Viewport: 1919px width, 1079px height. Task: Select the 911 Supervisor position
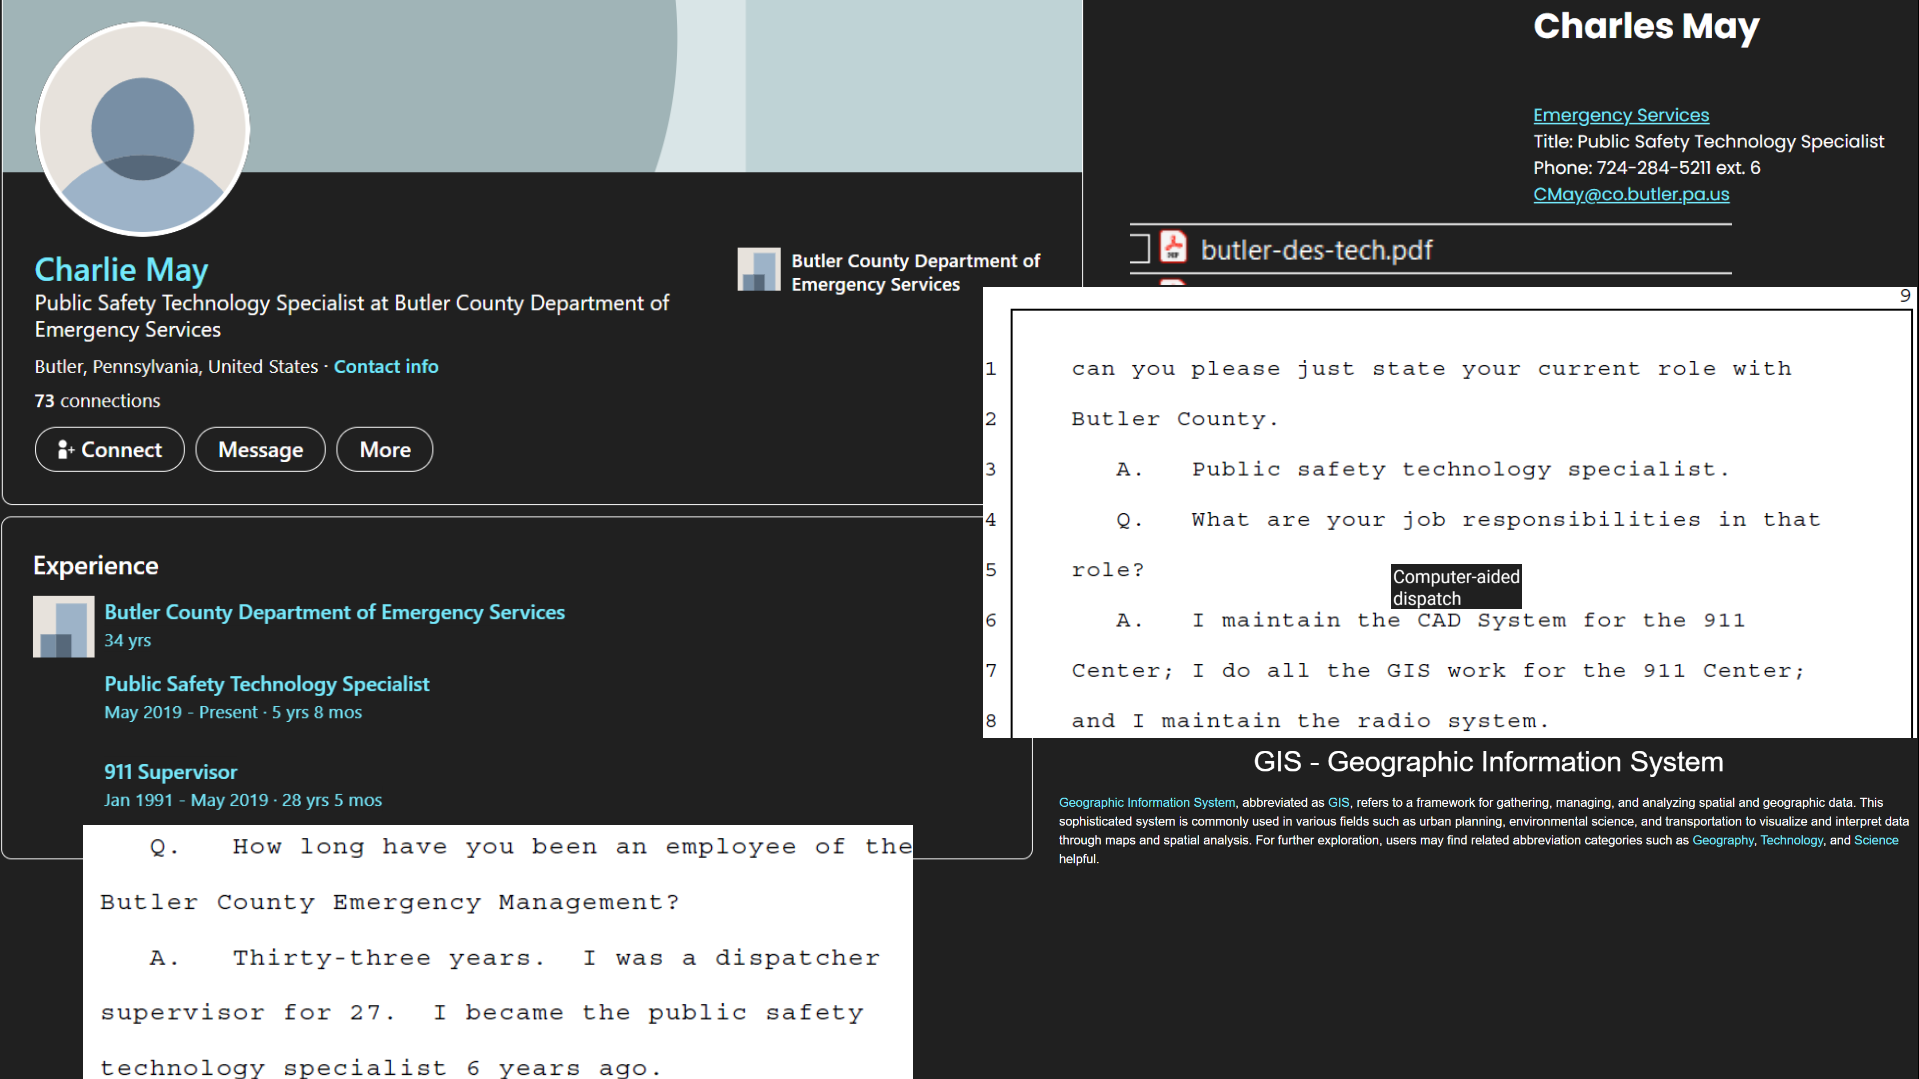tap(171, 771)
